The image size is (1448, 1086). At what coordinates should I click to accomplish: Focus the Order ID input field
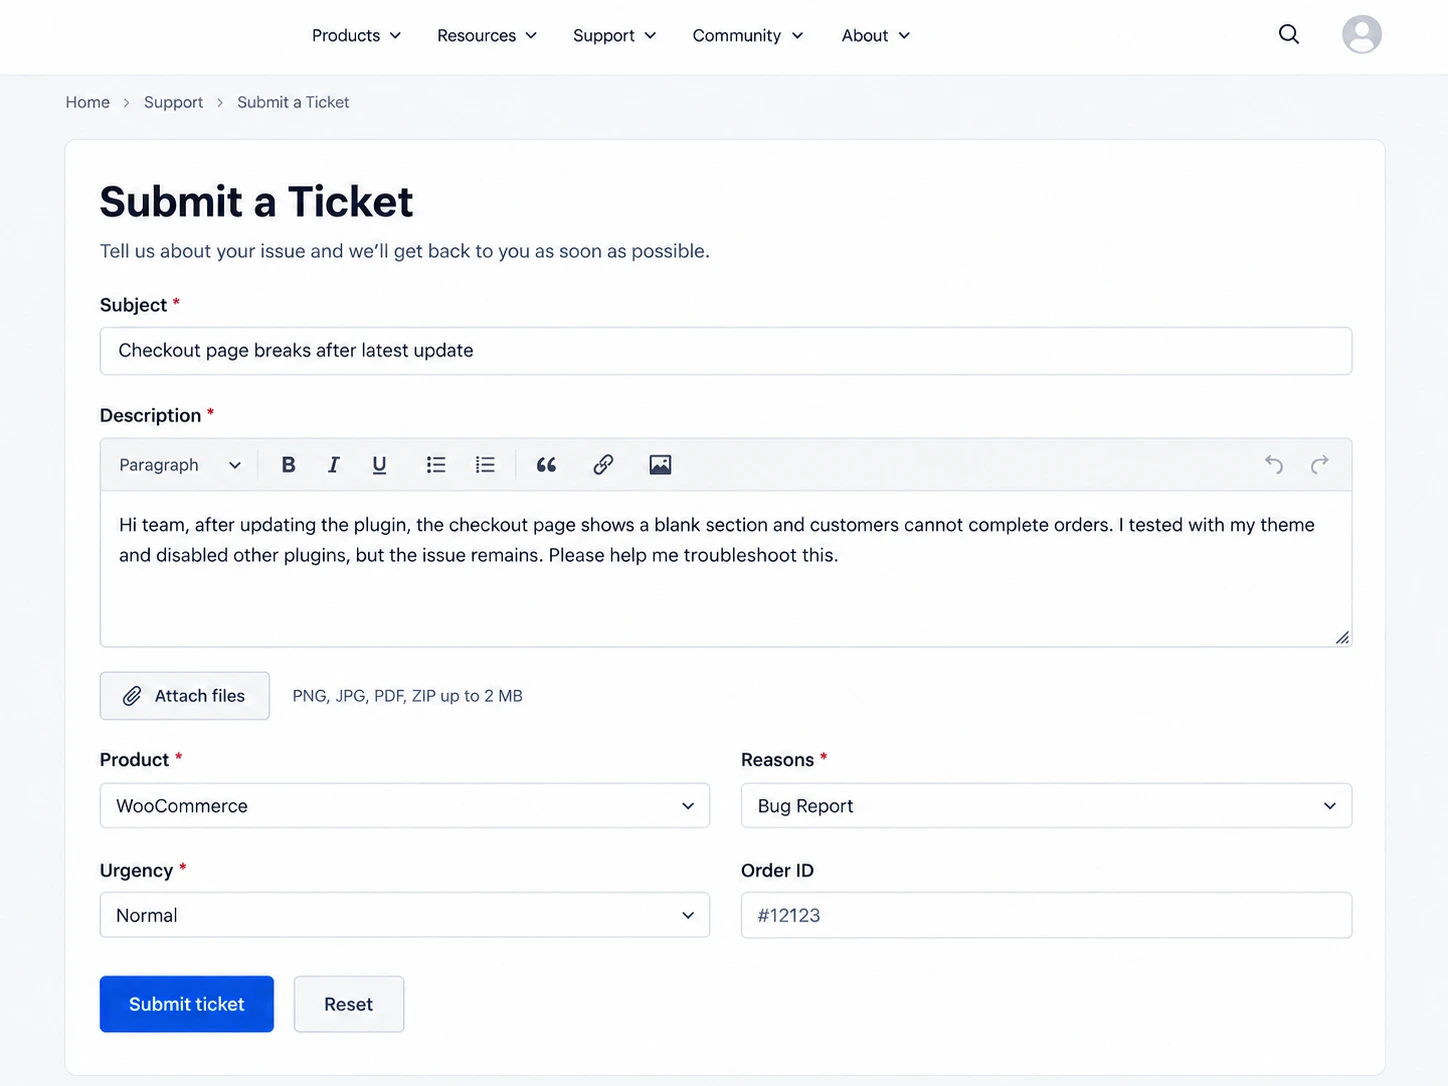pyautogui.click(x=1046, y=915)
